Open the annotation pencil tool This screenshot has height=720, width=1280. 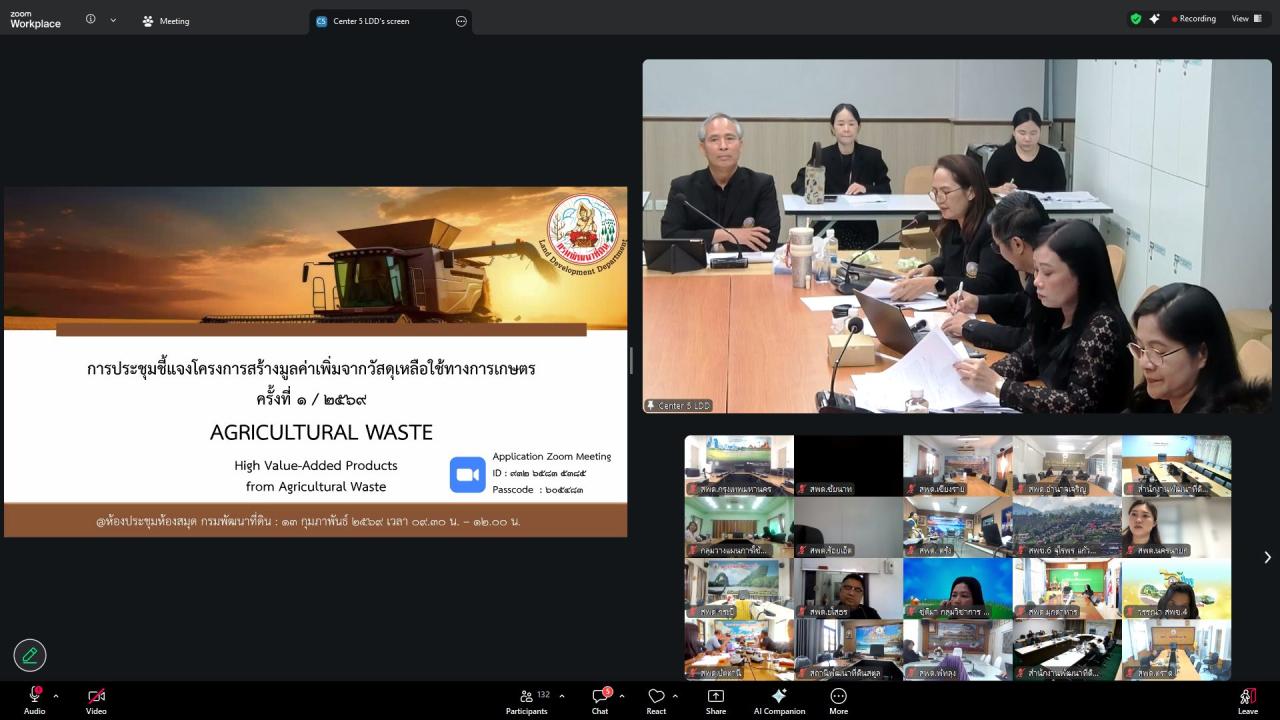click(x=29, y=655)
